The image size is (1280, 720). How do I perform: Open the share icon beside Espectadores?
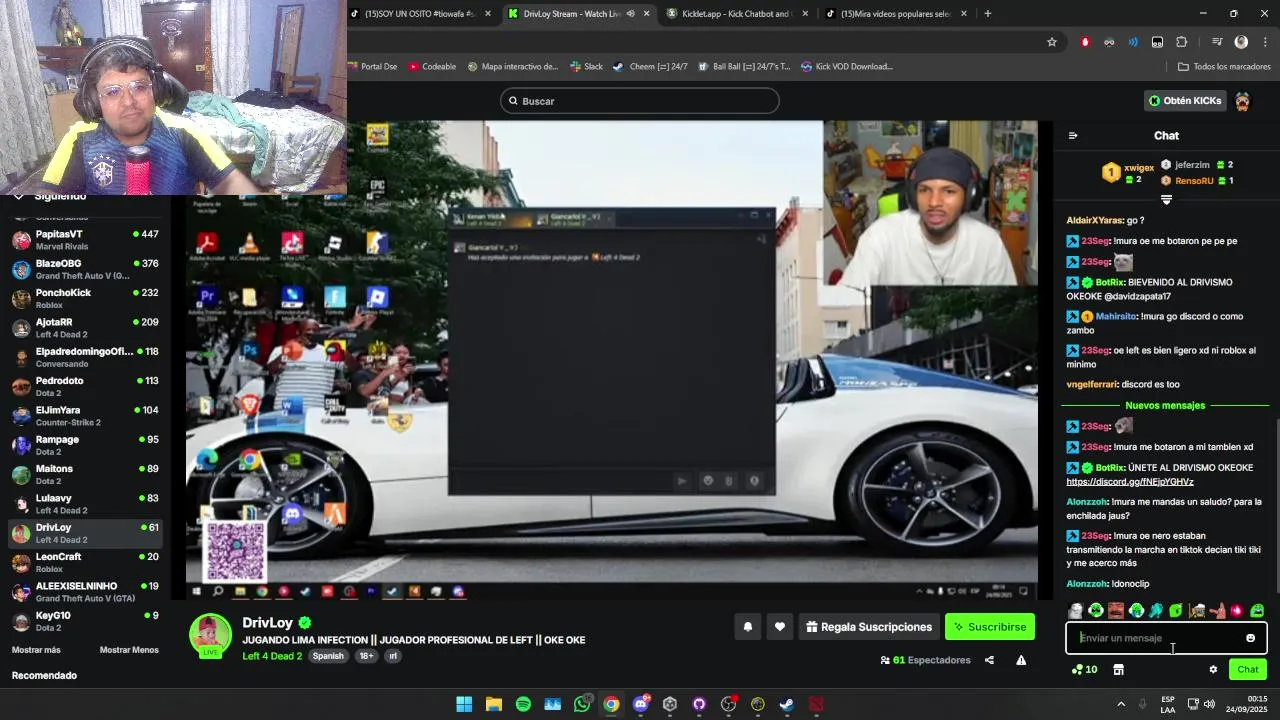[x=989, y=660]
